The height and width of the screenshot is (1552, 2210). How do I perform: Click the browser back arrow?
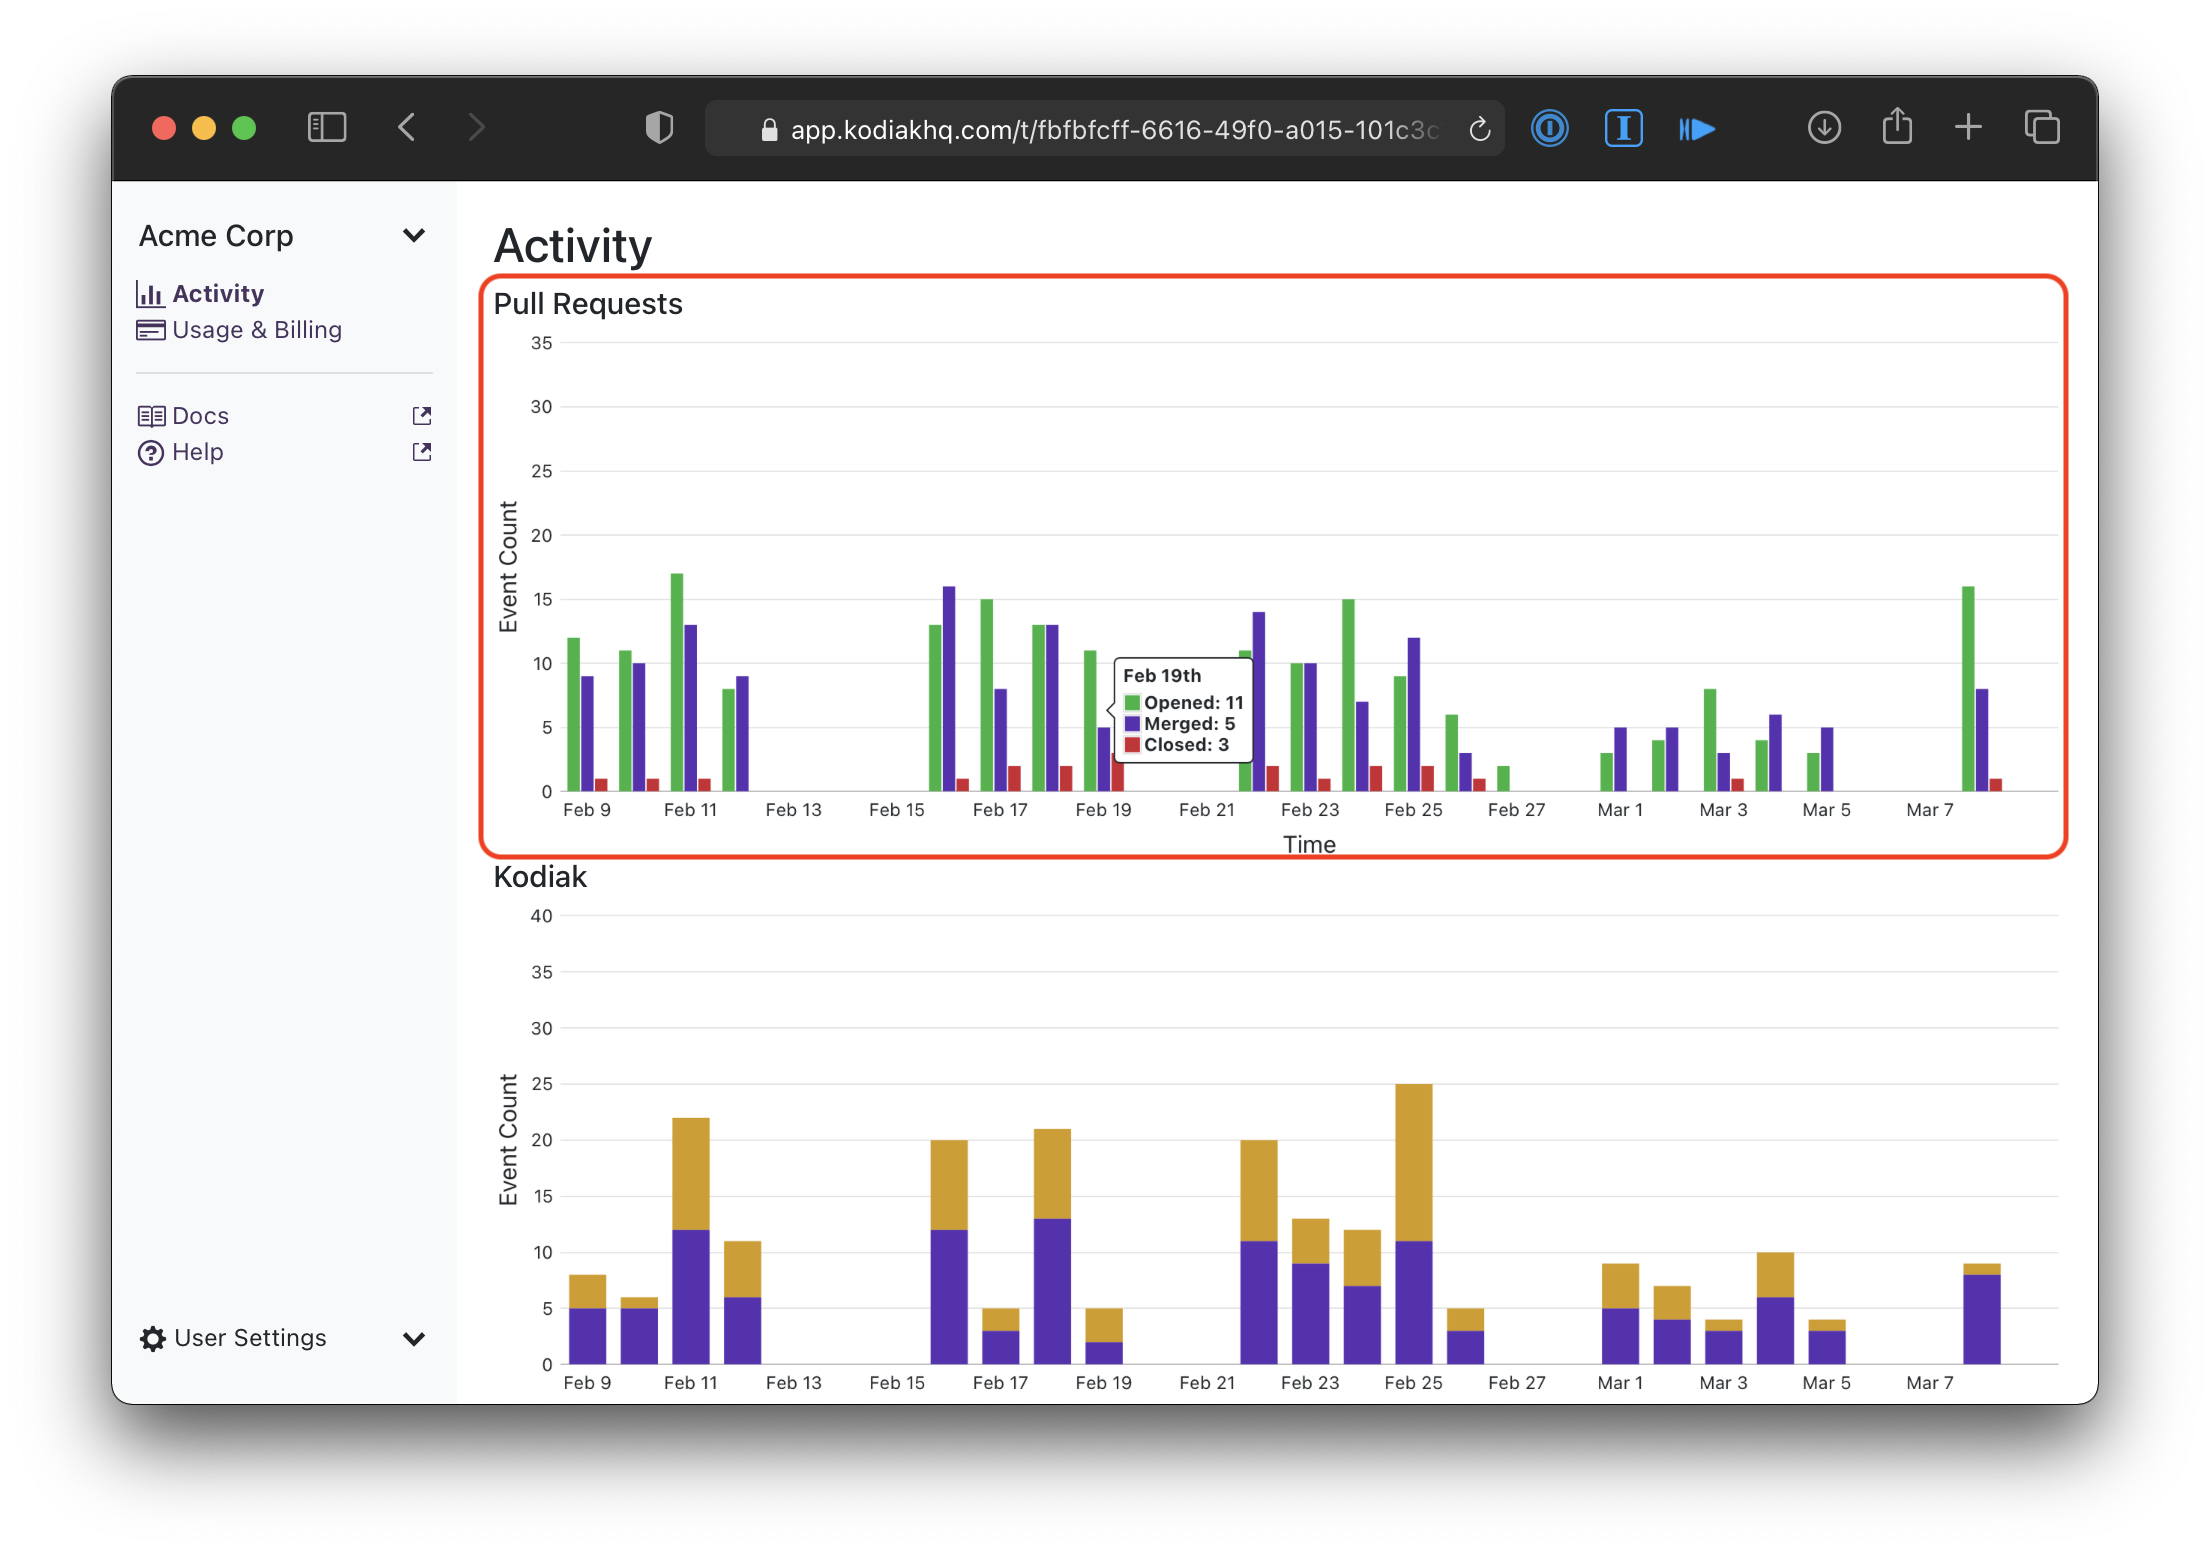[x=407, y=128]
